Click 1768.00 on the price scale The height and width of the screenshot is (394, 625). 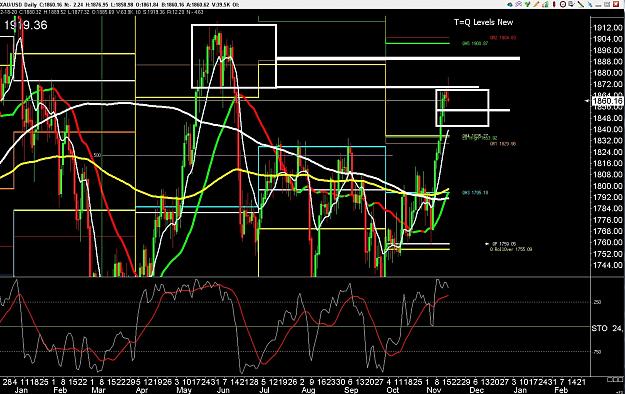608,231
